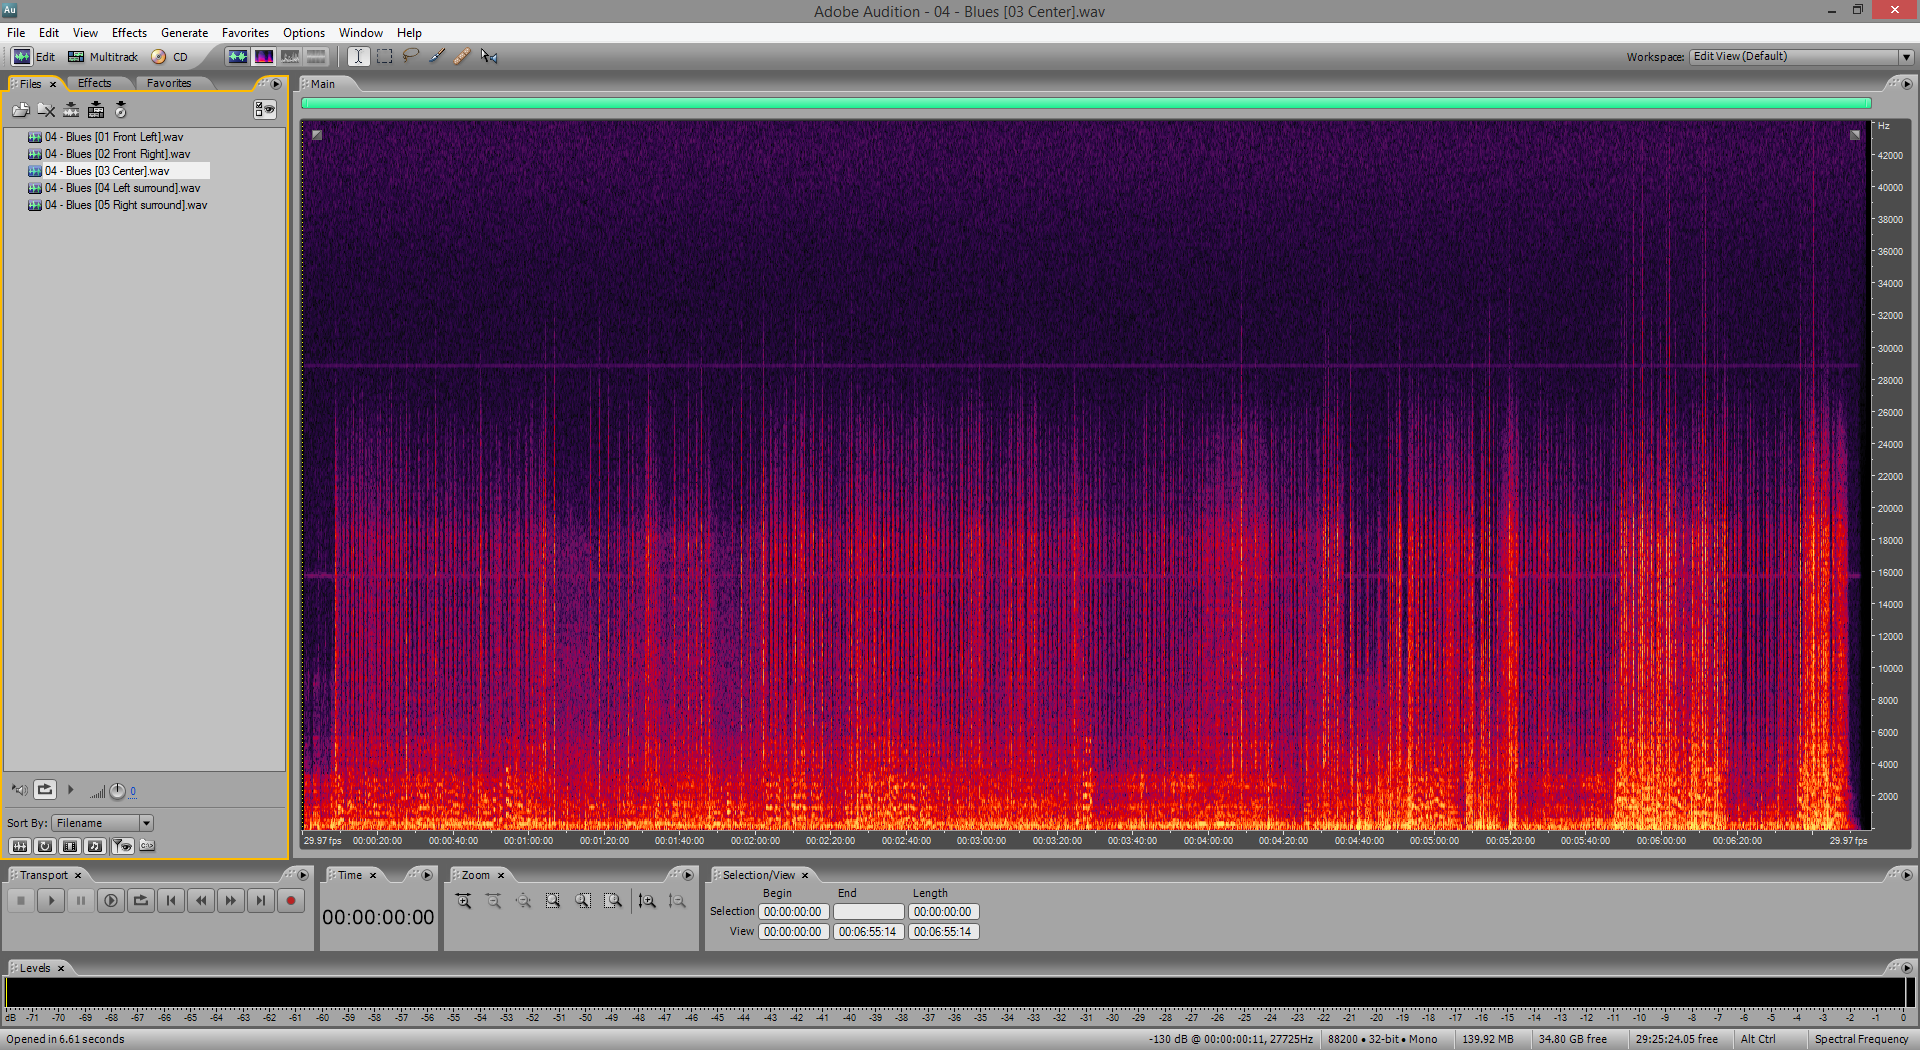Toggle Show Markers filter button
Image resolution: width=1920 pixels, height=1050 pixels.
pyautogui.click(x=122, y=846)
